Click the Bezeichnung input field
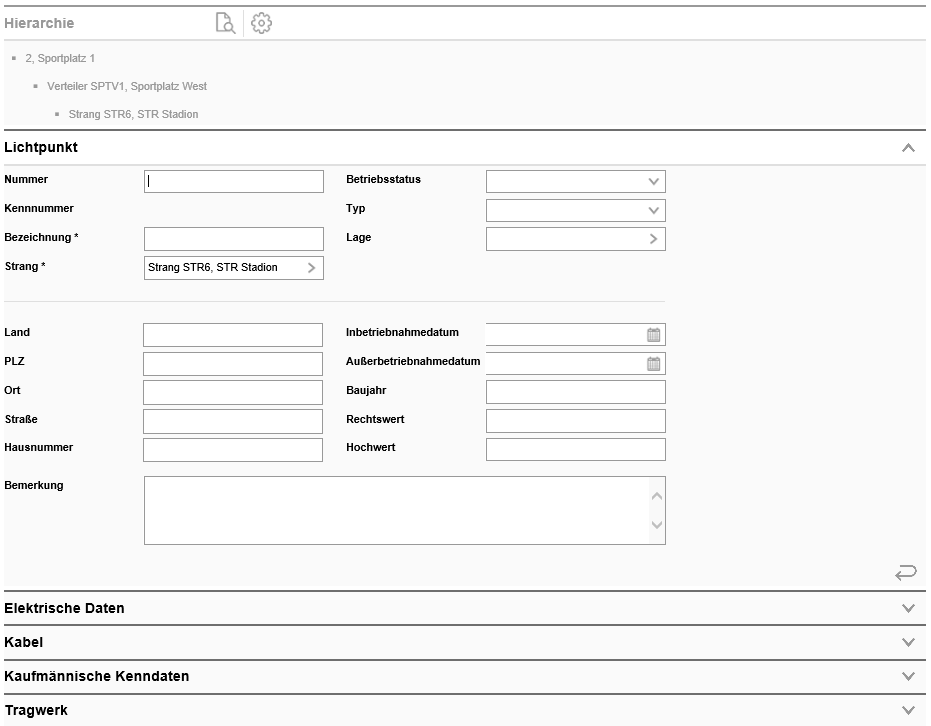 click(x=234, y=239)
